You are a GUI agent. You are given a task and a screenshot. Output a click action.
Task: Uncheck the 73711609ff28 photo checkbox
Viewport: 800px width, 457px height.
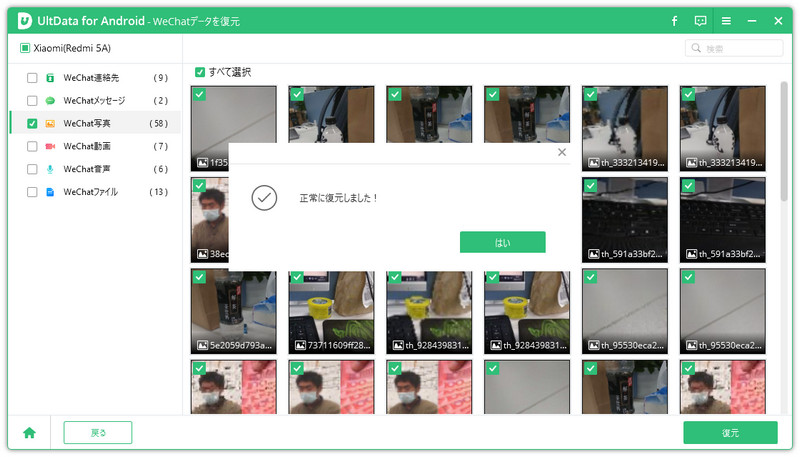tap(297, 277)
